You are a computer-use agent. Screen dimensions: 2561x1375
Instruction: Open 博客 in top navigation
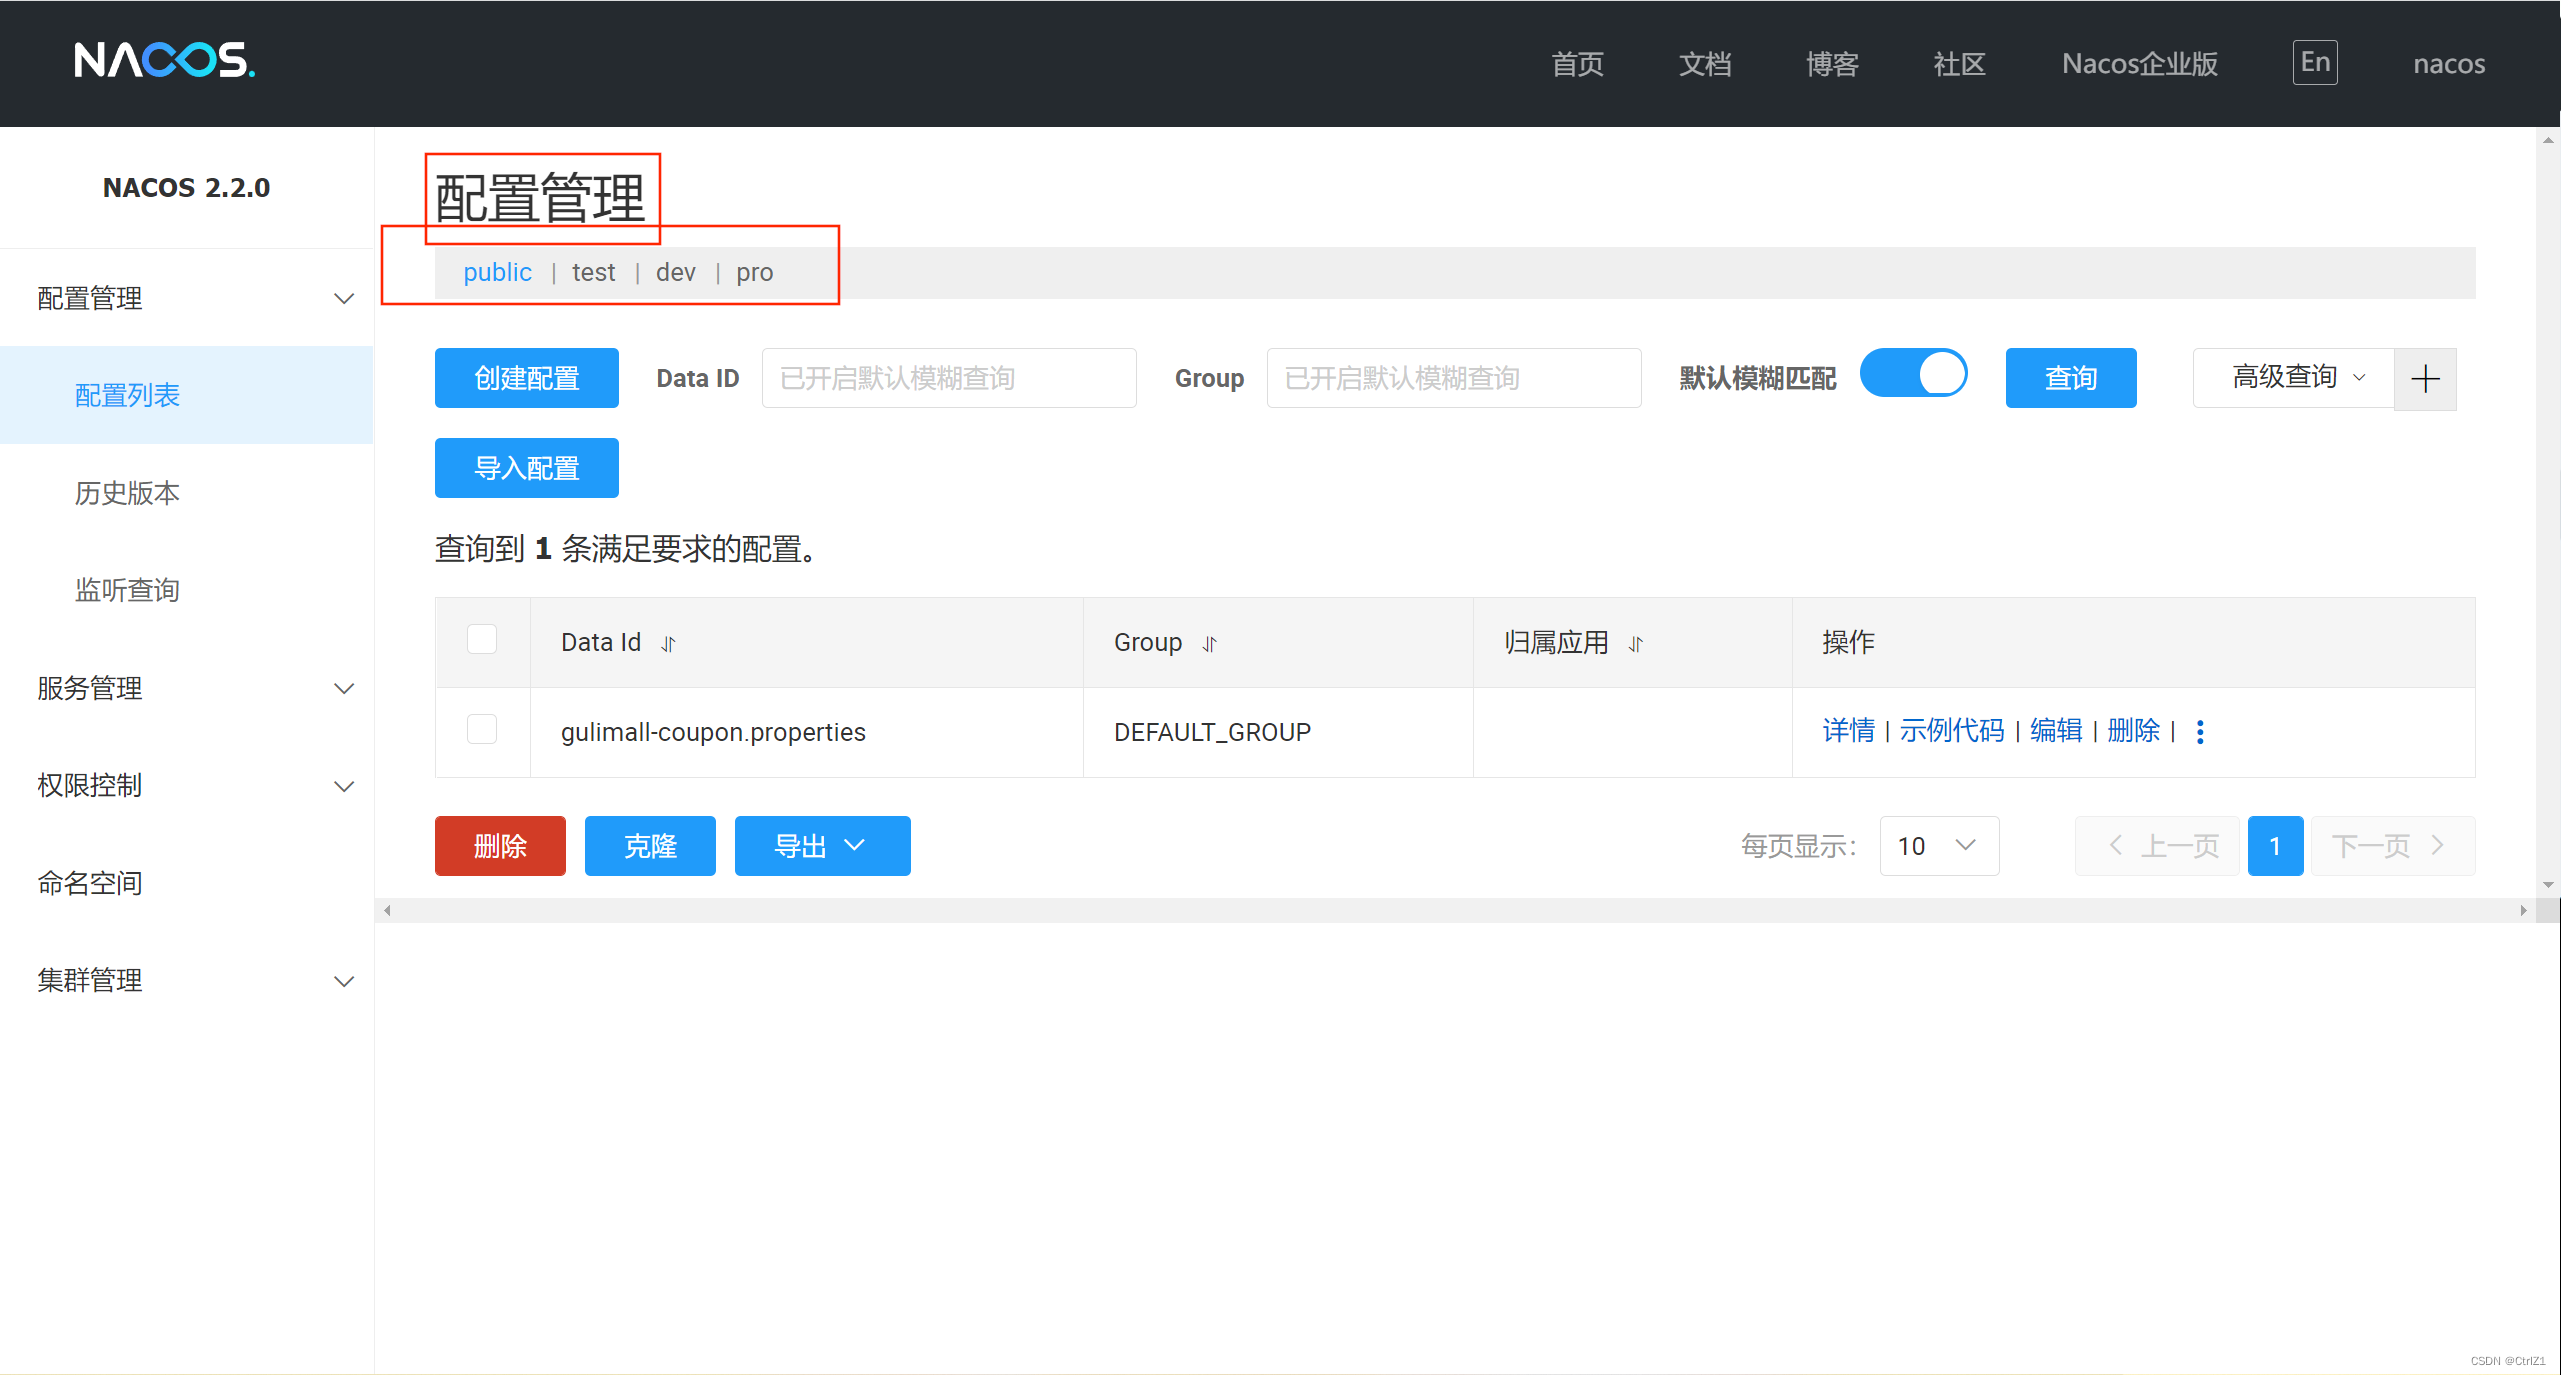[1832, 64]
